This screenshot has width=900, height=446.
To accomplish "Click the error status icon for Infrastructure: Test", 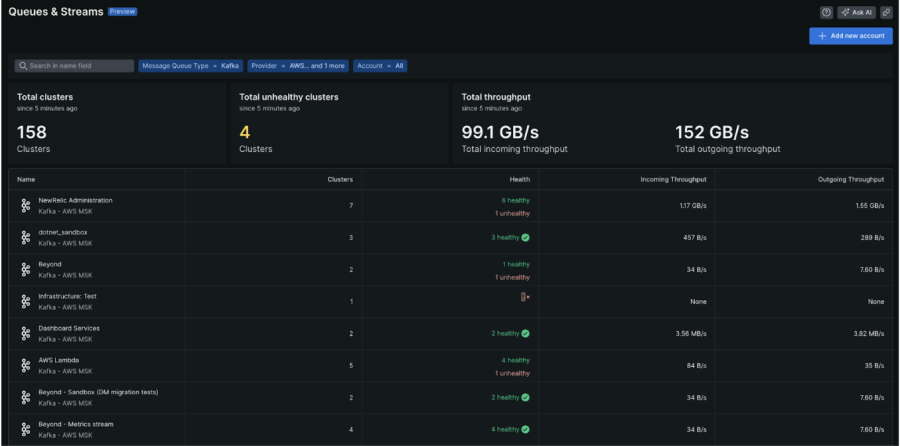I will (524, 297).
